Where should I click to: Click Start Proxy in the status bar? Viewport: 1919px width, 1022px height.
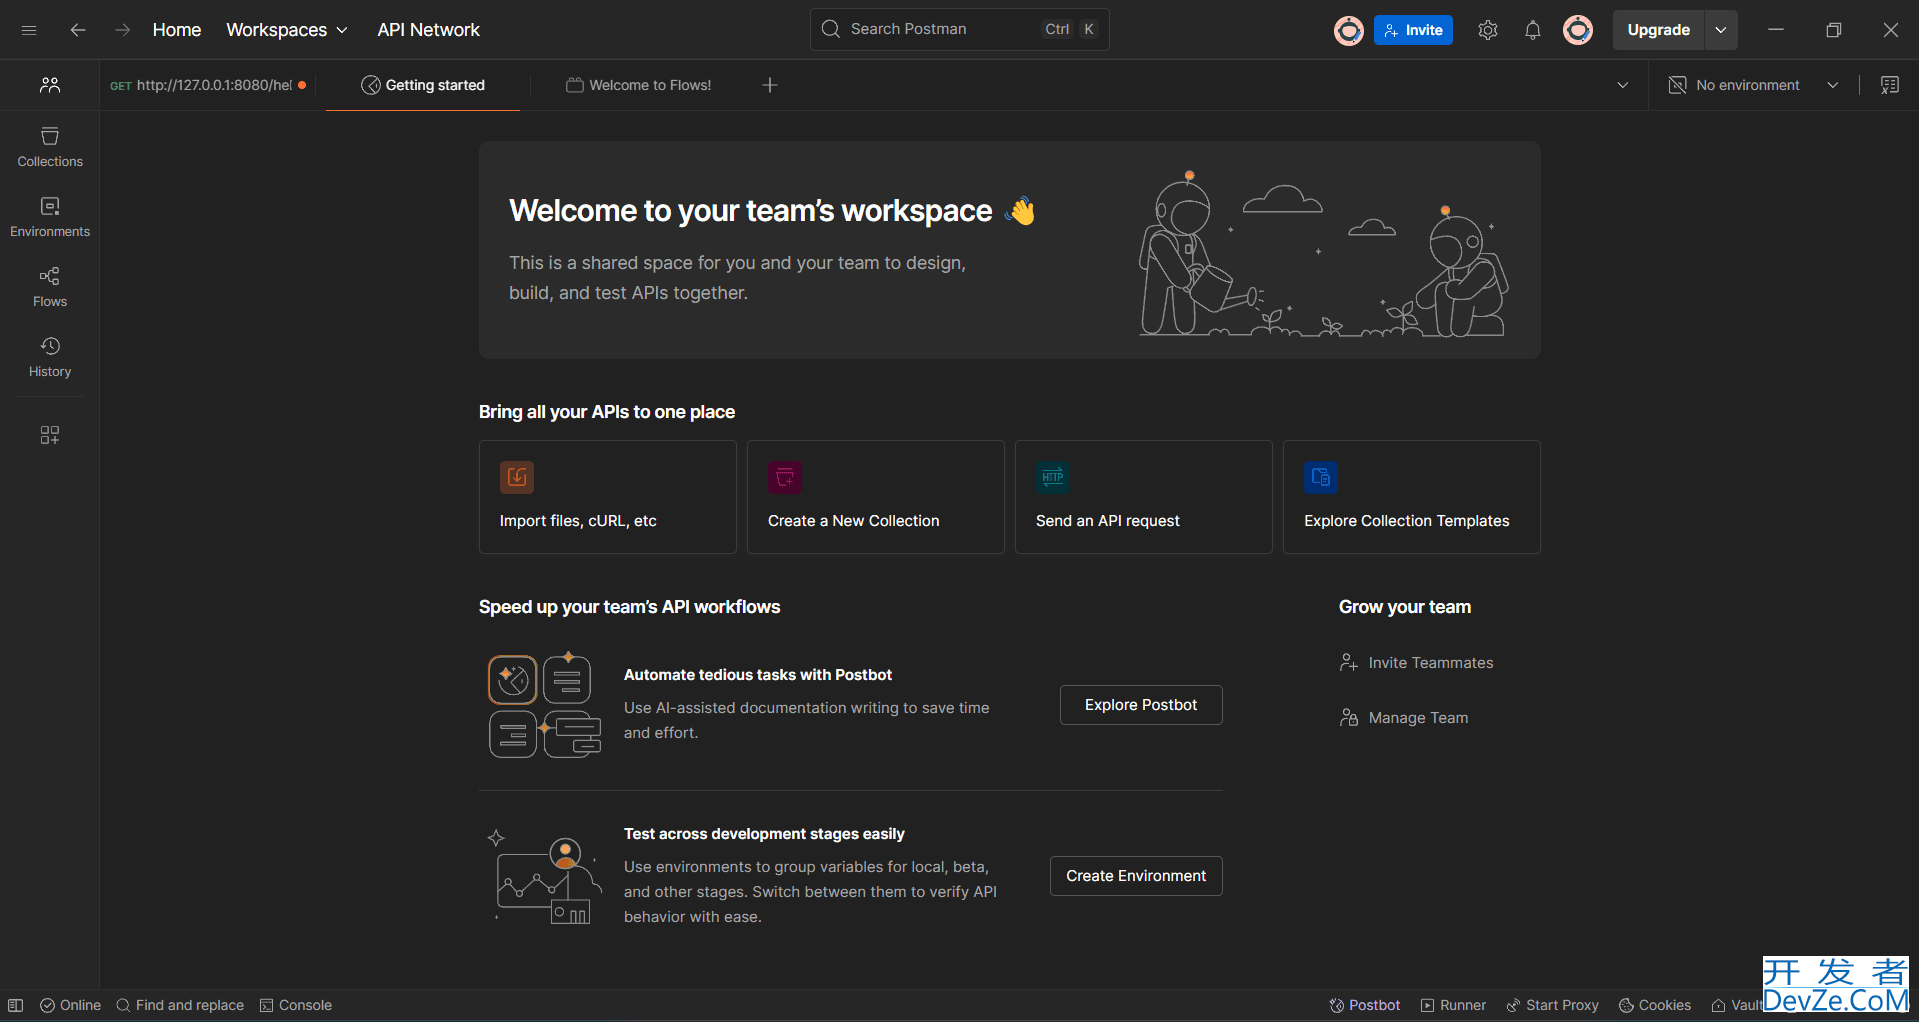(1553, 1005)
